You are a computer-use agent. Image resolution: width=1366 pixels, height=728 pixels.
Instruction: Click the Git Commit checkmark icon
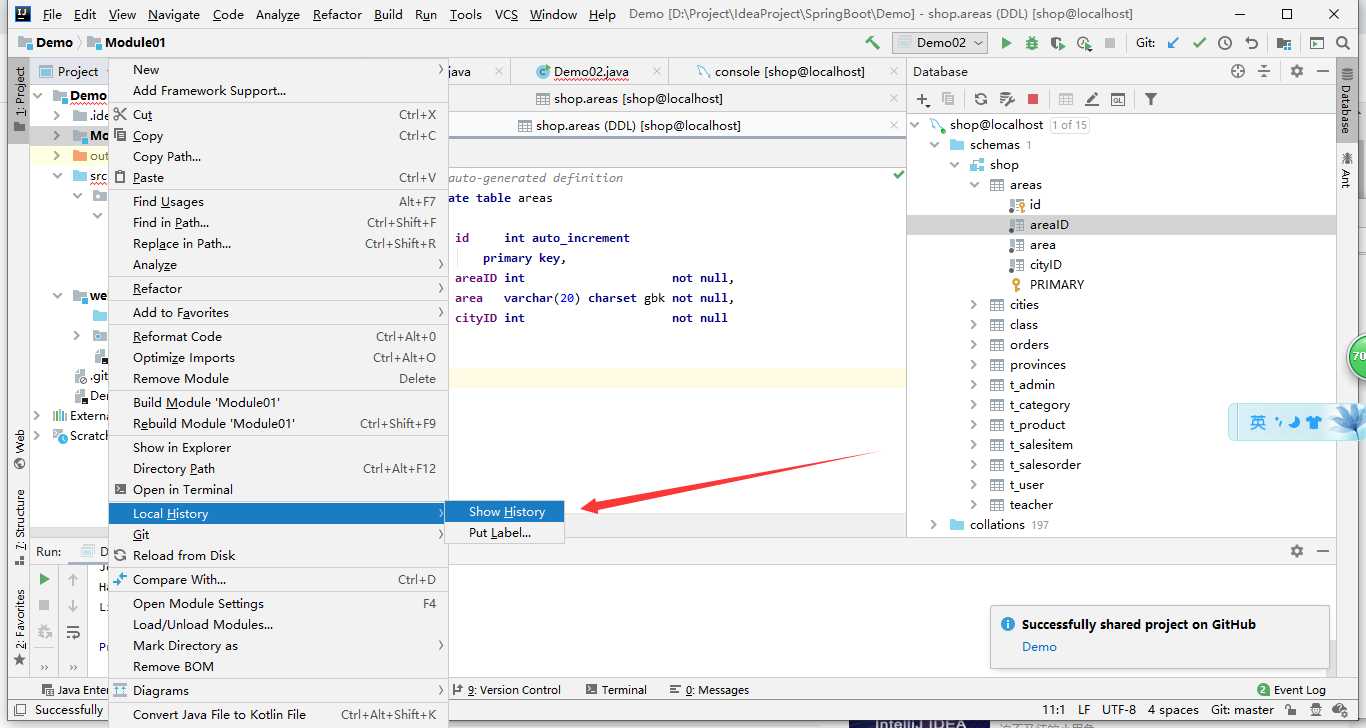pyautogui.click(x=1199, y=43)
